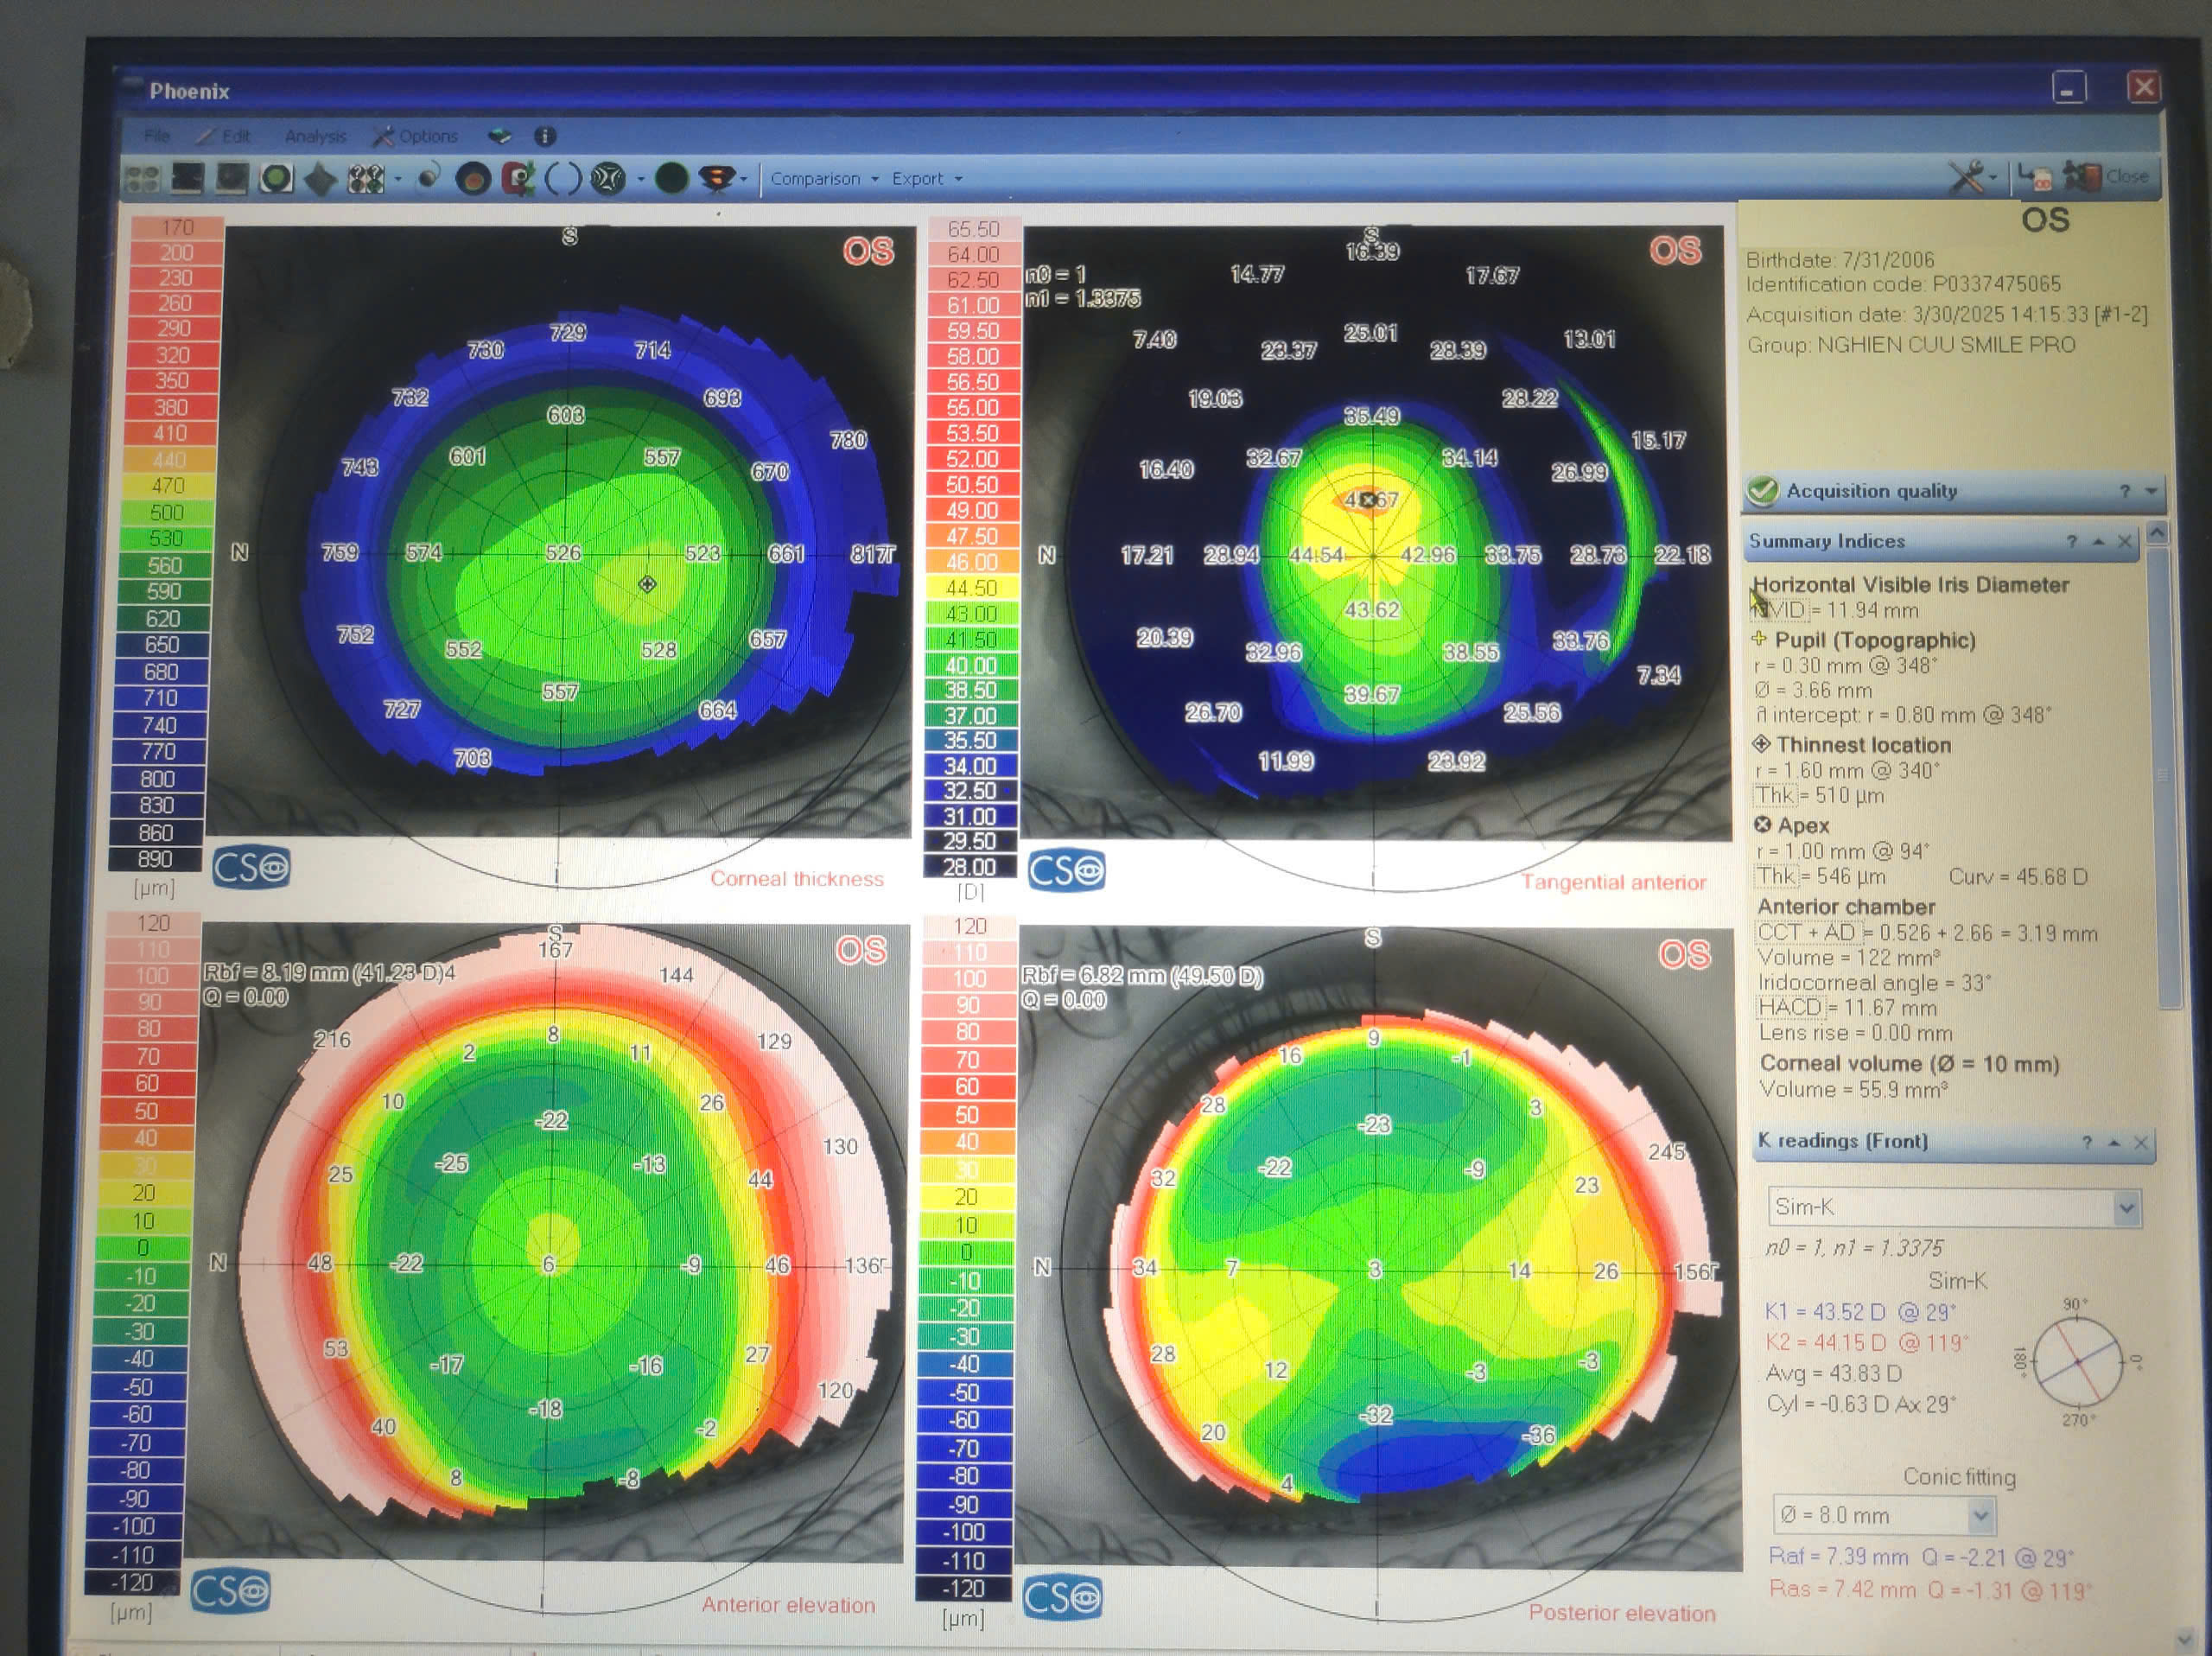Viewport: 2212px width, 1656px height.
Task: Open the wavefront aberration circle icon
Action: [x=608, y=179]
